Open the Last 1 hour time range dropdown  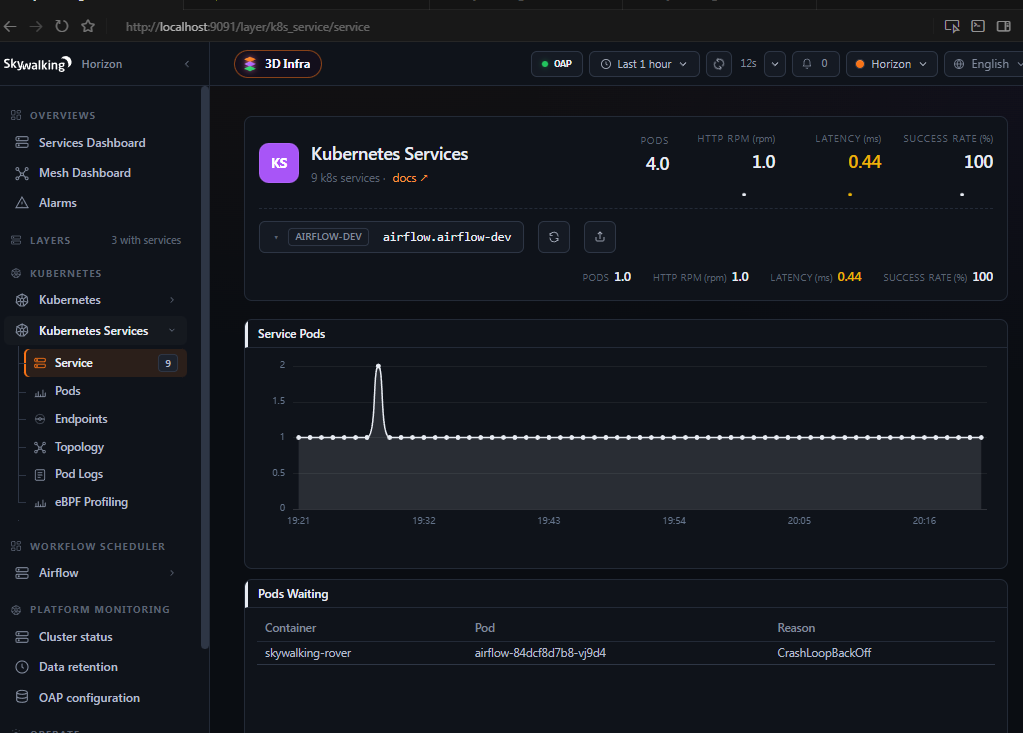(644, 64)
